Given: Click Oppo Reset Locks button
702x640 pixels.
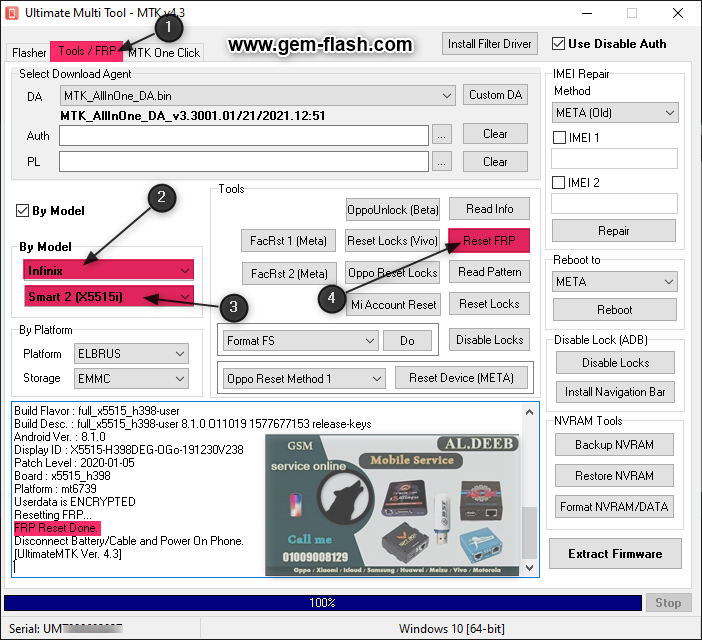Looking at the screenshot, I should 393,273.
